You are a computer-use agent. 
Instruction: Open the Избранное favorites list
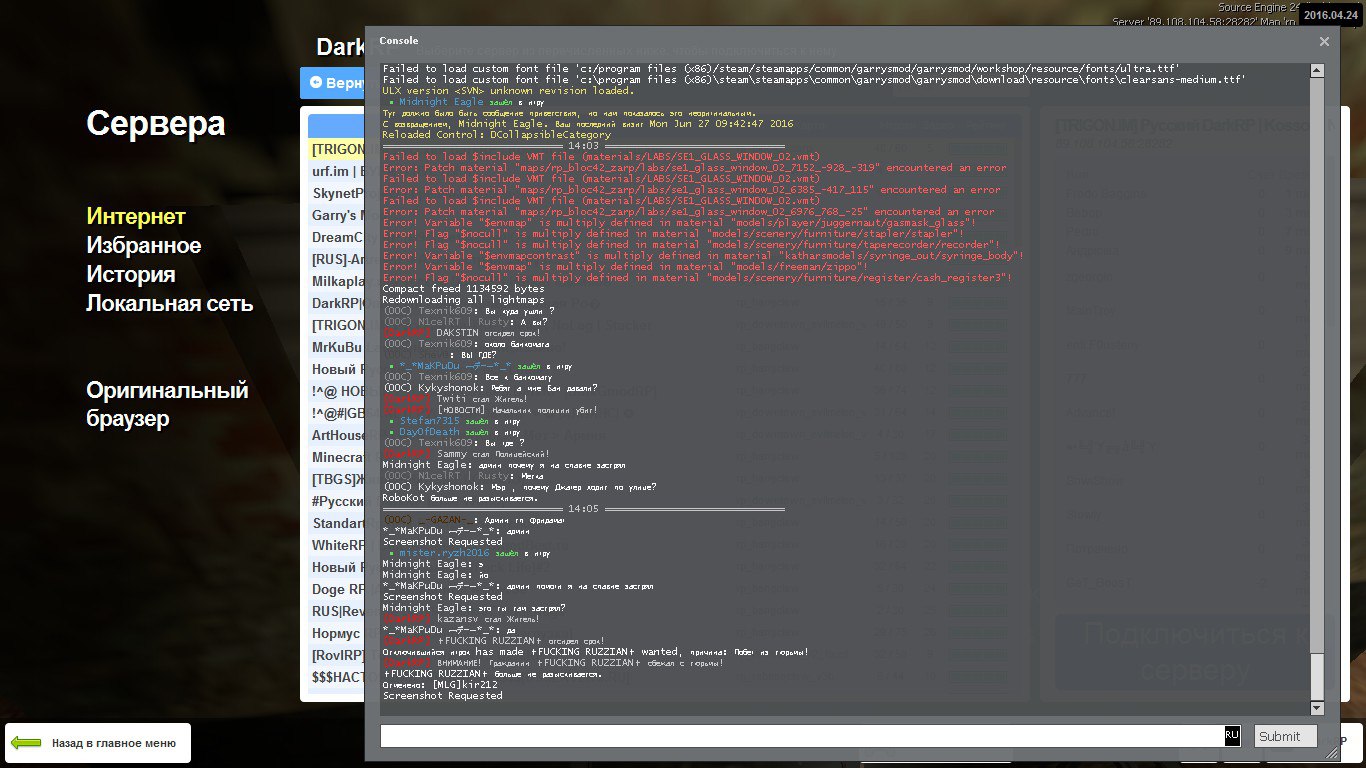(143, 245)
